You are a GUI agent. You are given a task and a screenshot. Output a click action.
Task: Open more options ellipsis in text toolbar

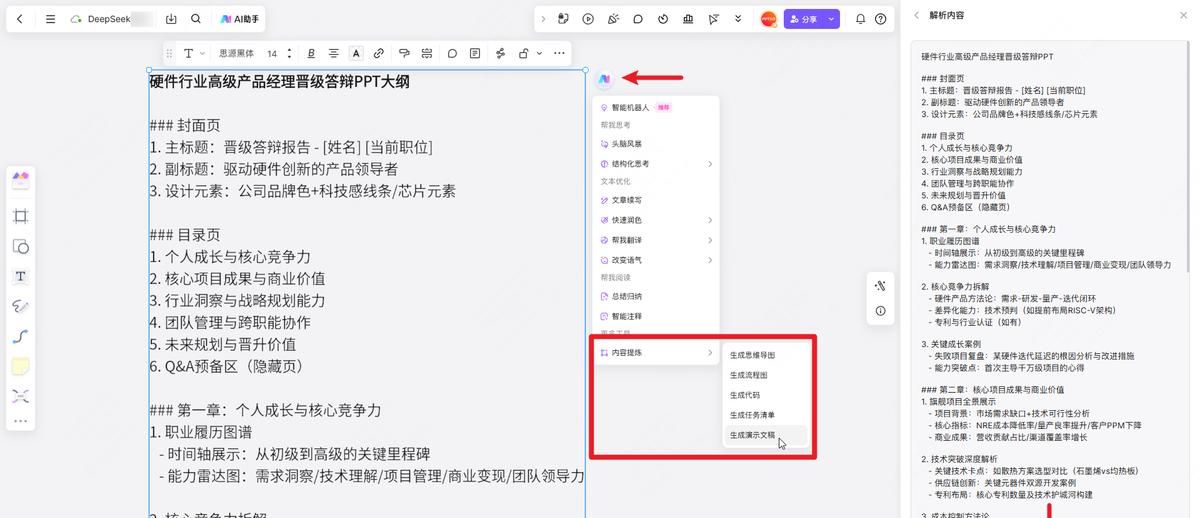pos(559,53)
